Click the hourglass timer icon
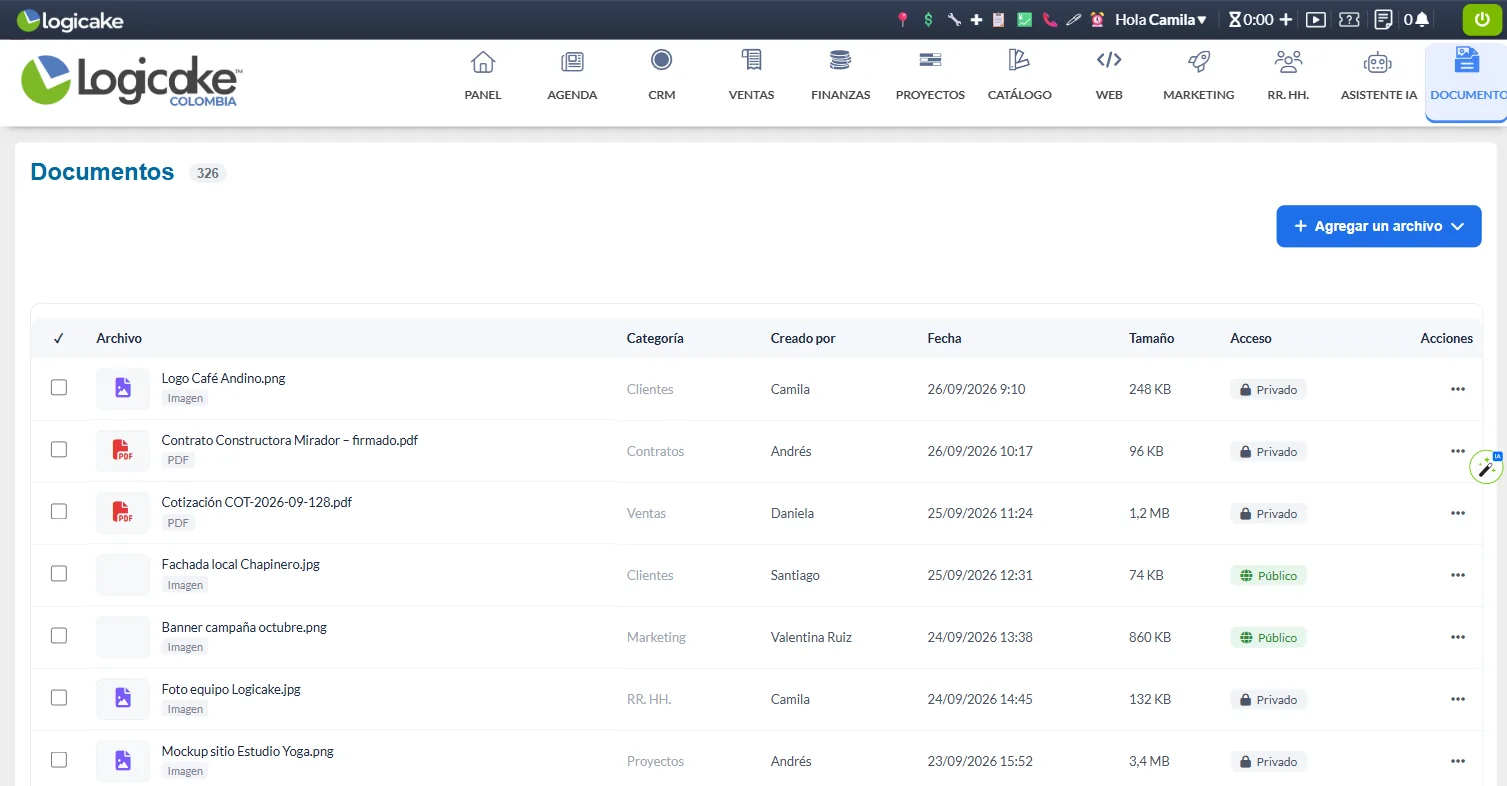 coord(1235,19)
